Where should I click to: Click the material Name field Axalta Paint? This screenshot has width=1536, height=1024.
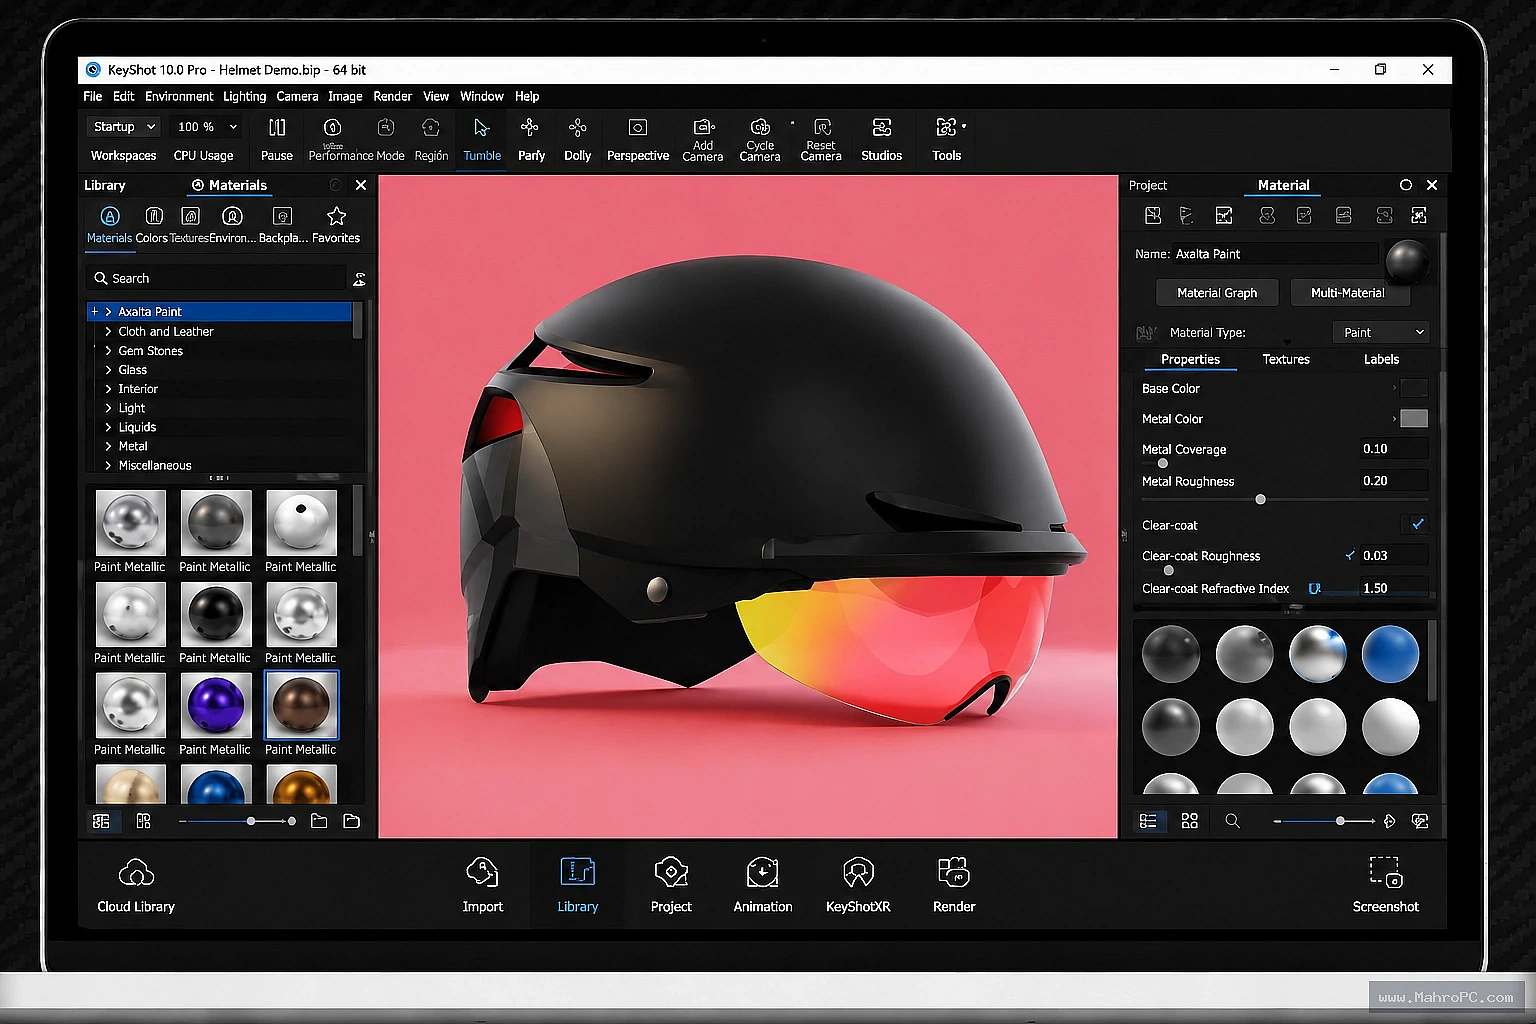pyautogui.click(x=1274, y=254)
